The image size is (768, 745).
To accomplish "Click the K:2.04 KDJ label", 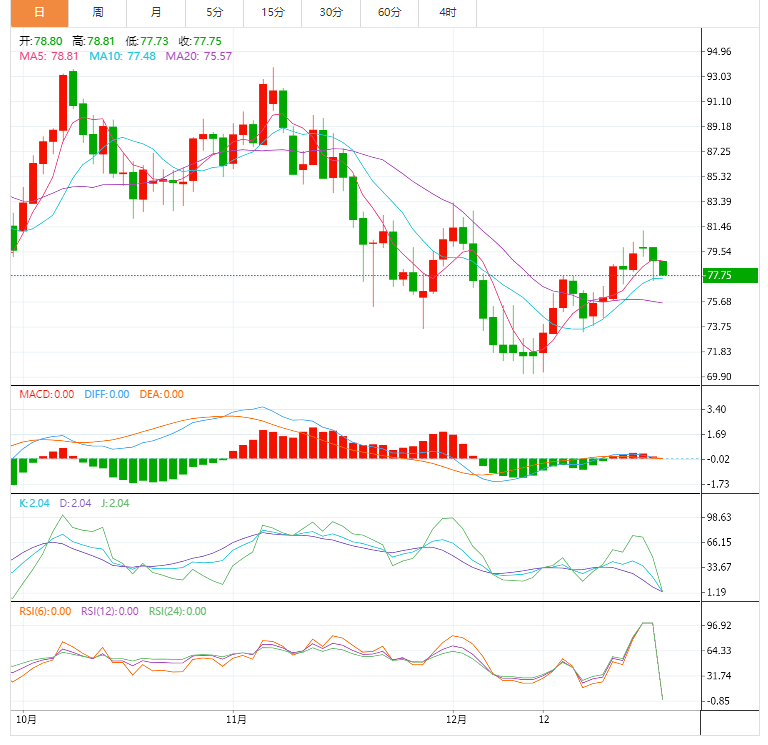I will (x=34, y=503).
